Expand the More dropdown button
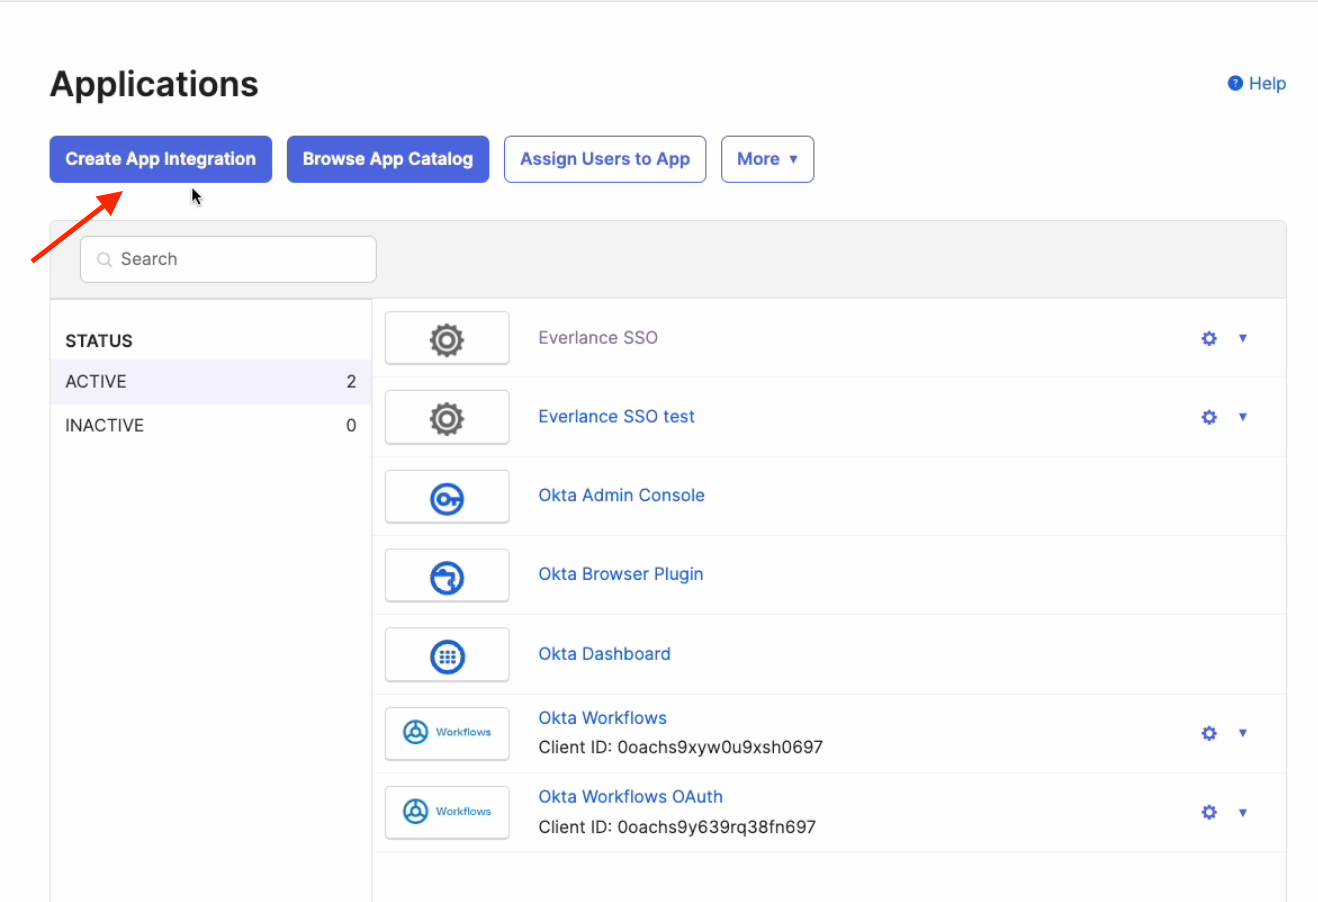The image size is (1318, 902). tap(767, 159)
